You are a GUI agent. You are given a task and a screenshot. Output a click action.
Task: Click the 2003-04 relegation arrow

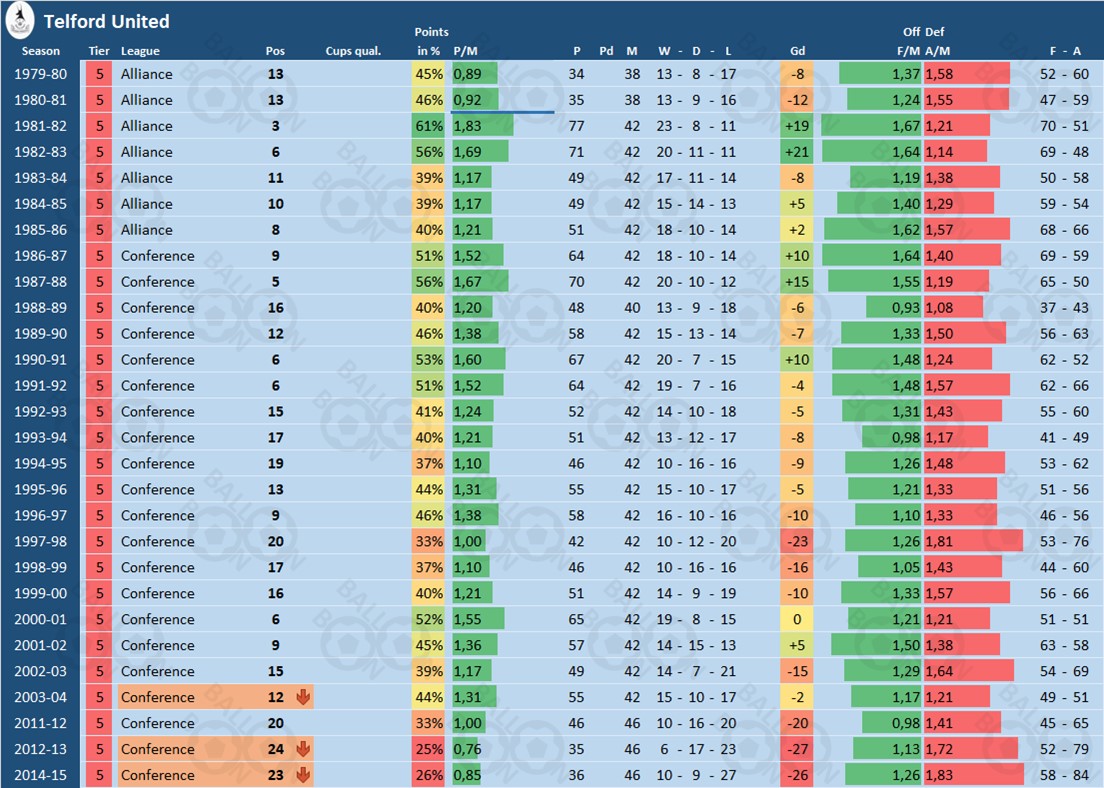click(x=301, y=697)
